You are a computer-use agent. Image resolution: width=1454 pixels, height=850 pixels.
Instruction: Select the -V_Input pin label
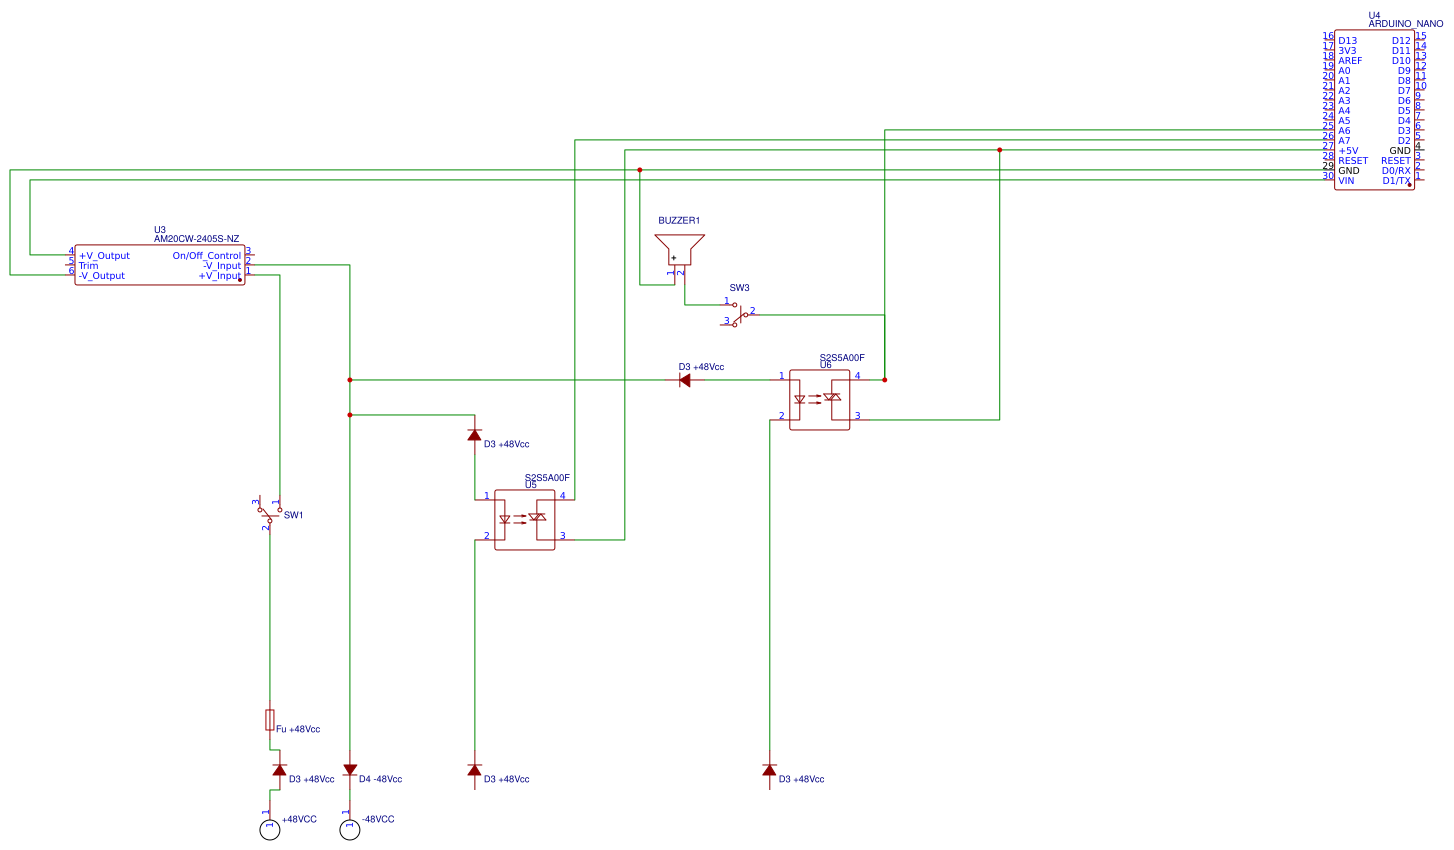tap(222, 266)
